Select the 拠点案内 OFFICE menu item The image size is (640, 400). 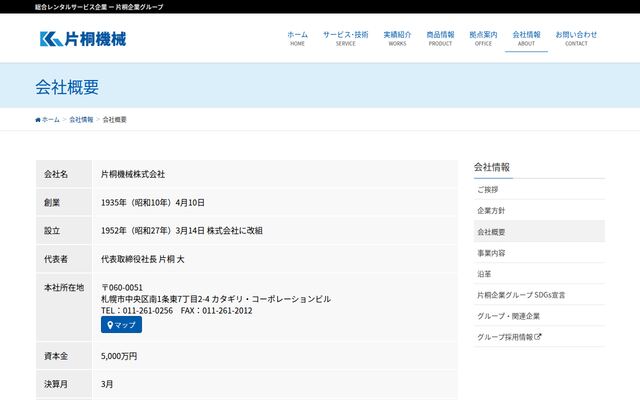point(483,38)
